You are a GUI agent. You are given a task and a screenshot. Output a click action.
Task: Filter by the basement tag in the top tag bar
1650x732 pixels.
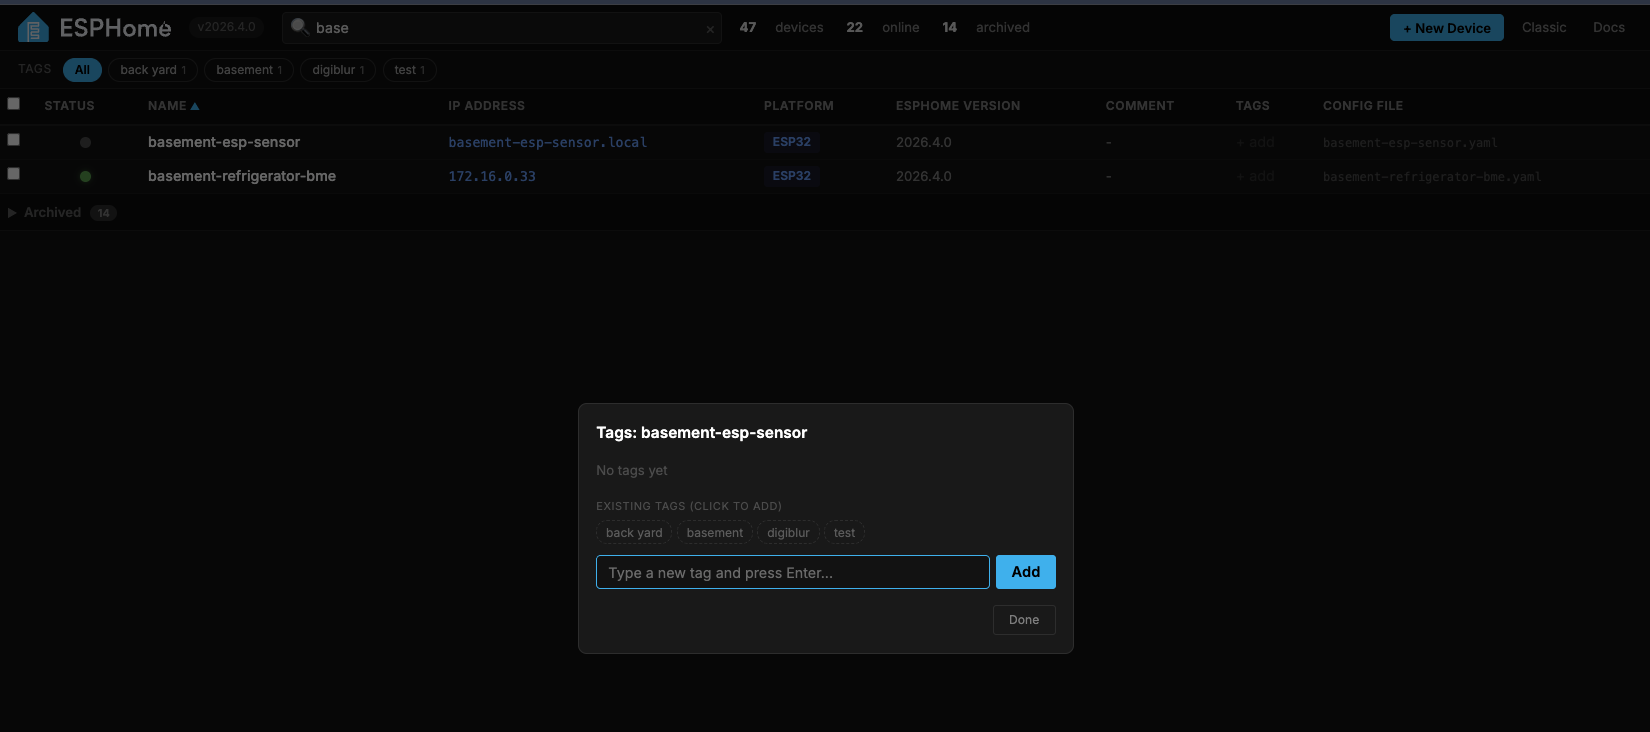pos(249,70)
